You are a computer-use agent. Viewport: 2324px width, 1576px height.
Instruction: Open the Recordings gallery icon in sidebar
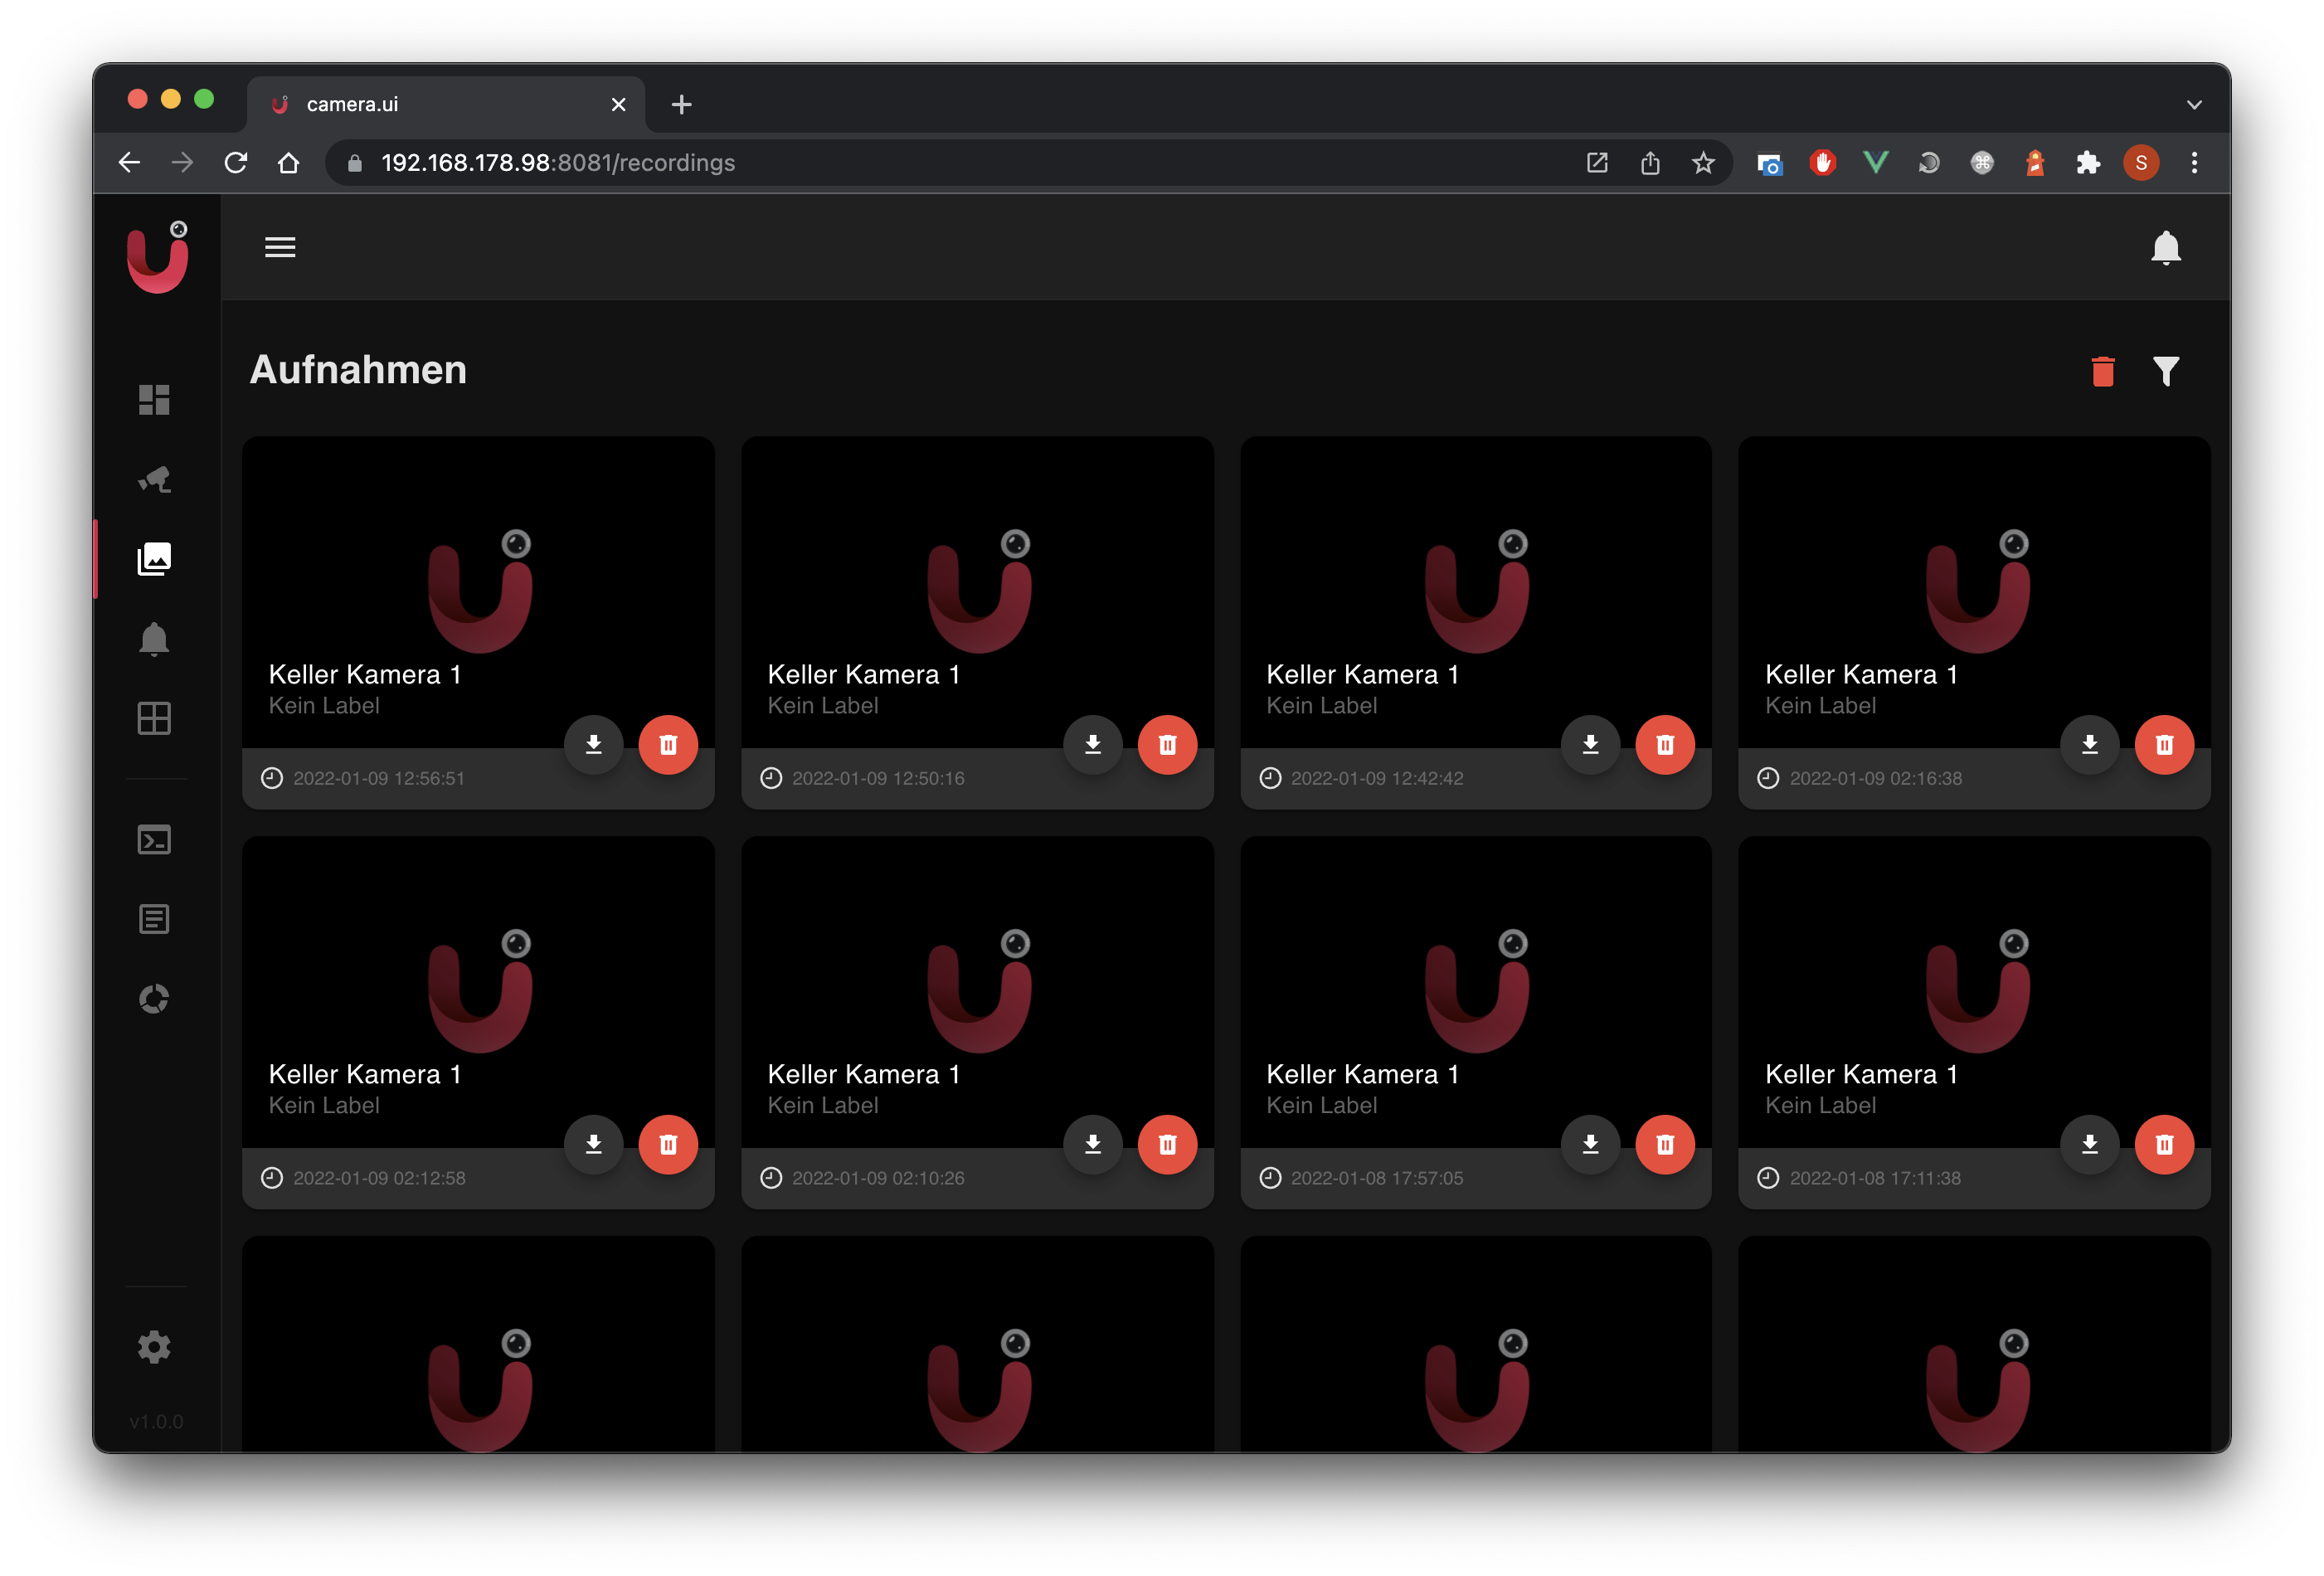[154, 559]
